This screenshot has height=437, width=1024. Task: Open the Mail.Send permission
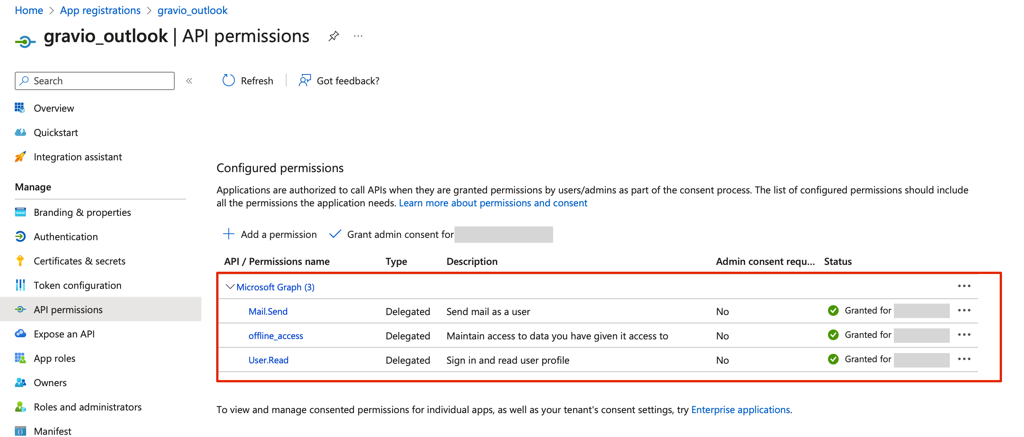coord(268,312)
